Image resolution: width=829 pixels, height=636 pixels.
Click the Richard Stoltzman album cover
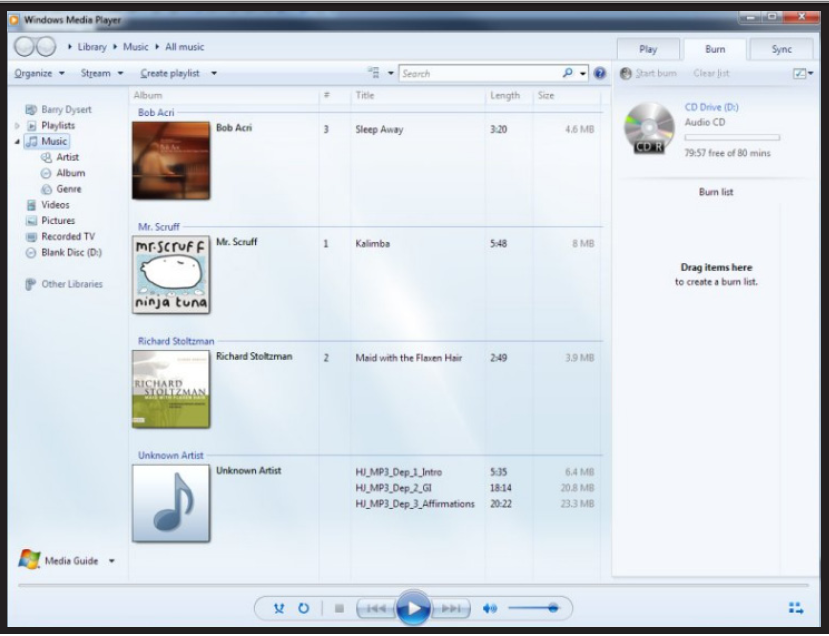(x=171, y=389)
